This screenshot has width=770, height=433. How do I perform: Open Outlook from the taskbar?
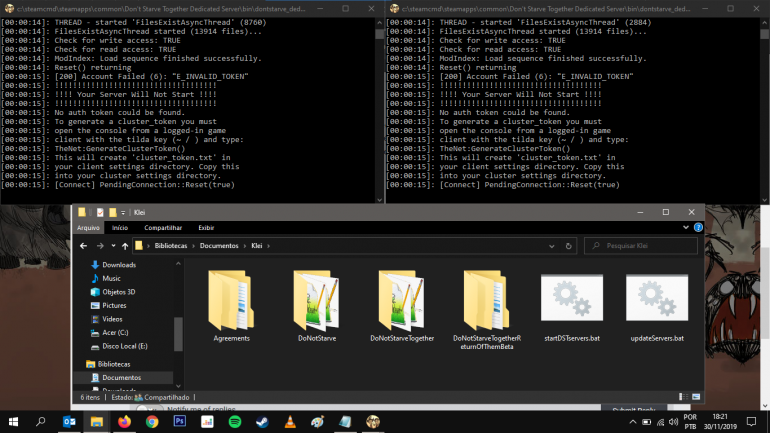69,422
